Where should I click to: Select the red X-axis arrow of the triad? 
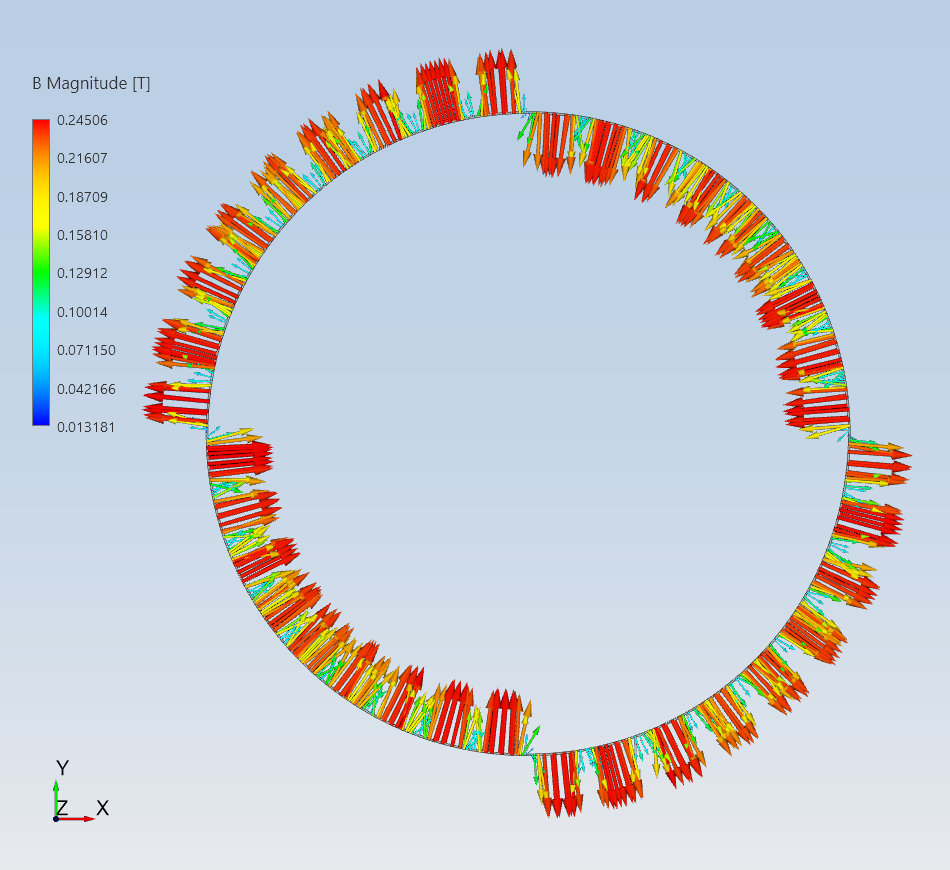coord(82,819)
